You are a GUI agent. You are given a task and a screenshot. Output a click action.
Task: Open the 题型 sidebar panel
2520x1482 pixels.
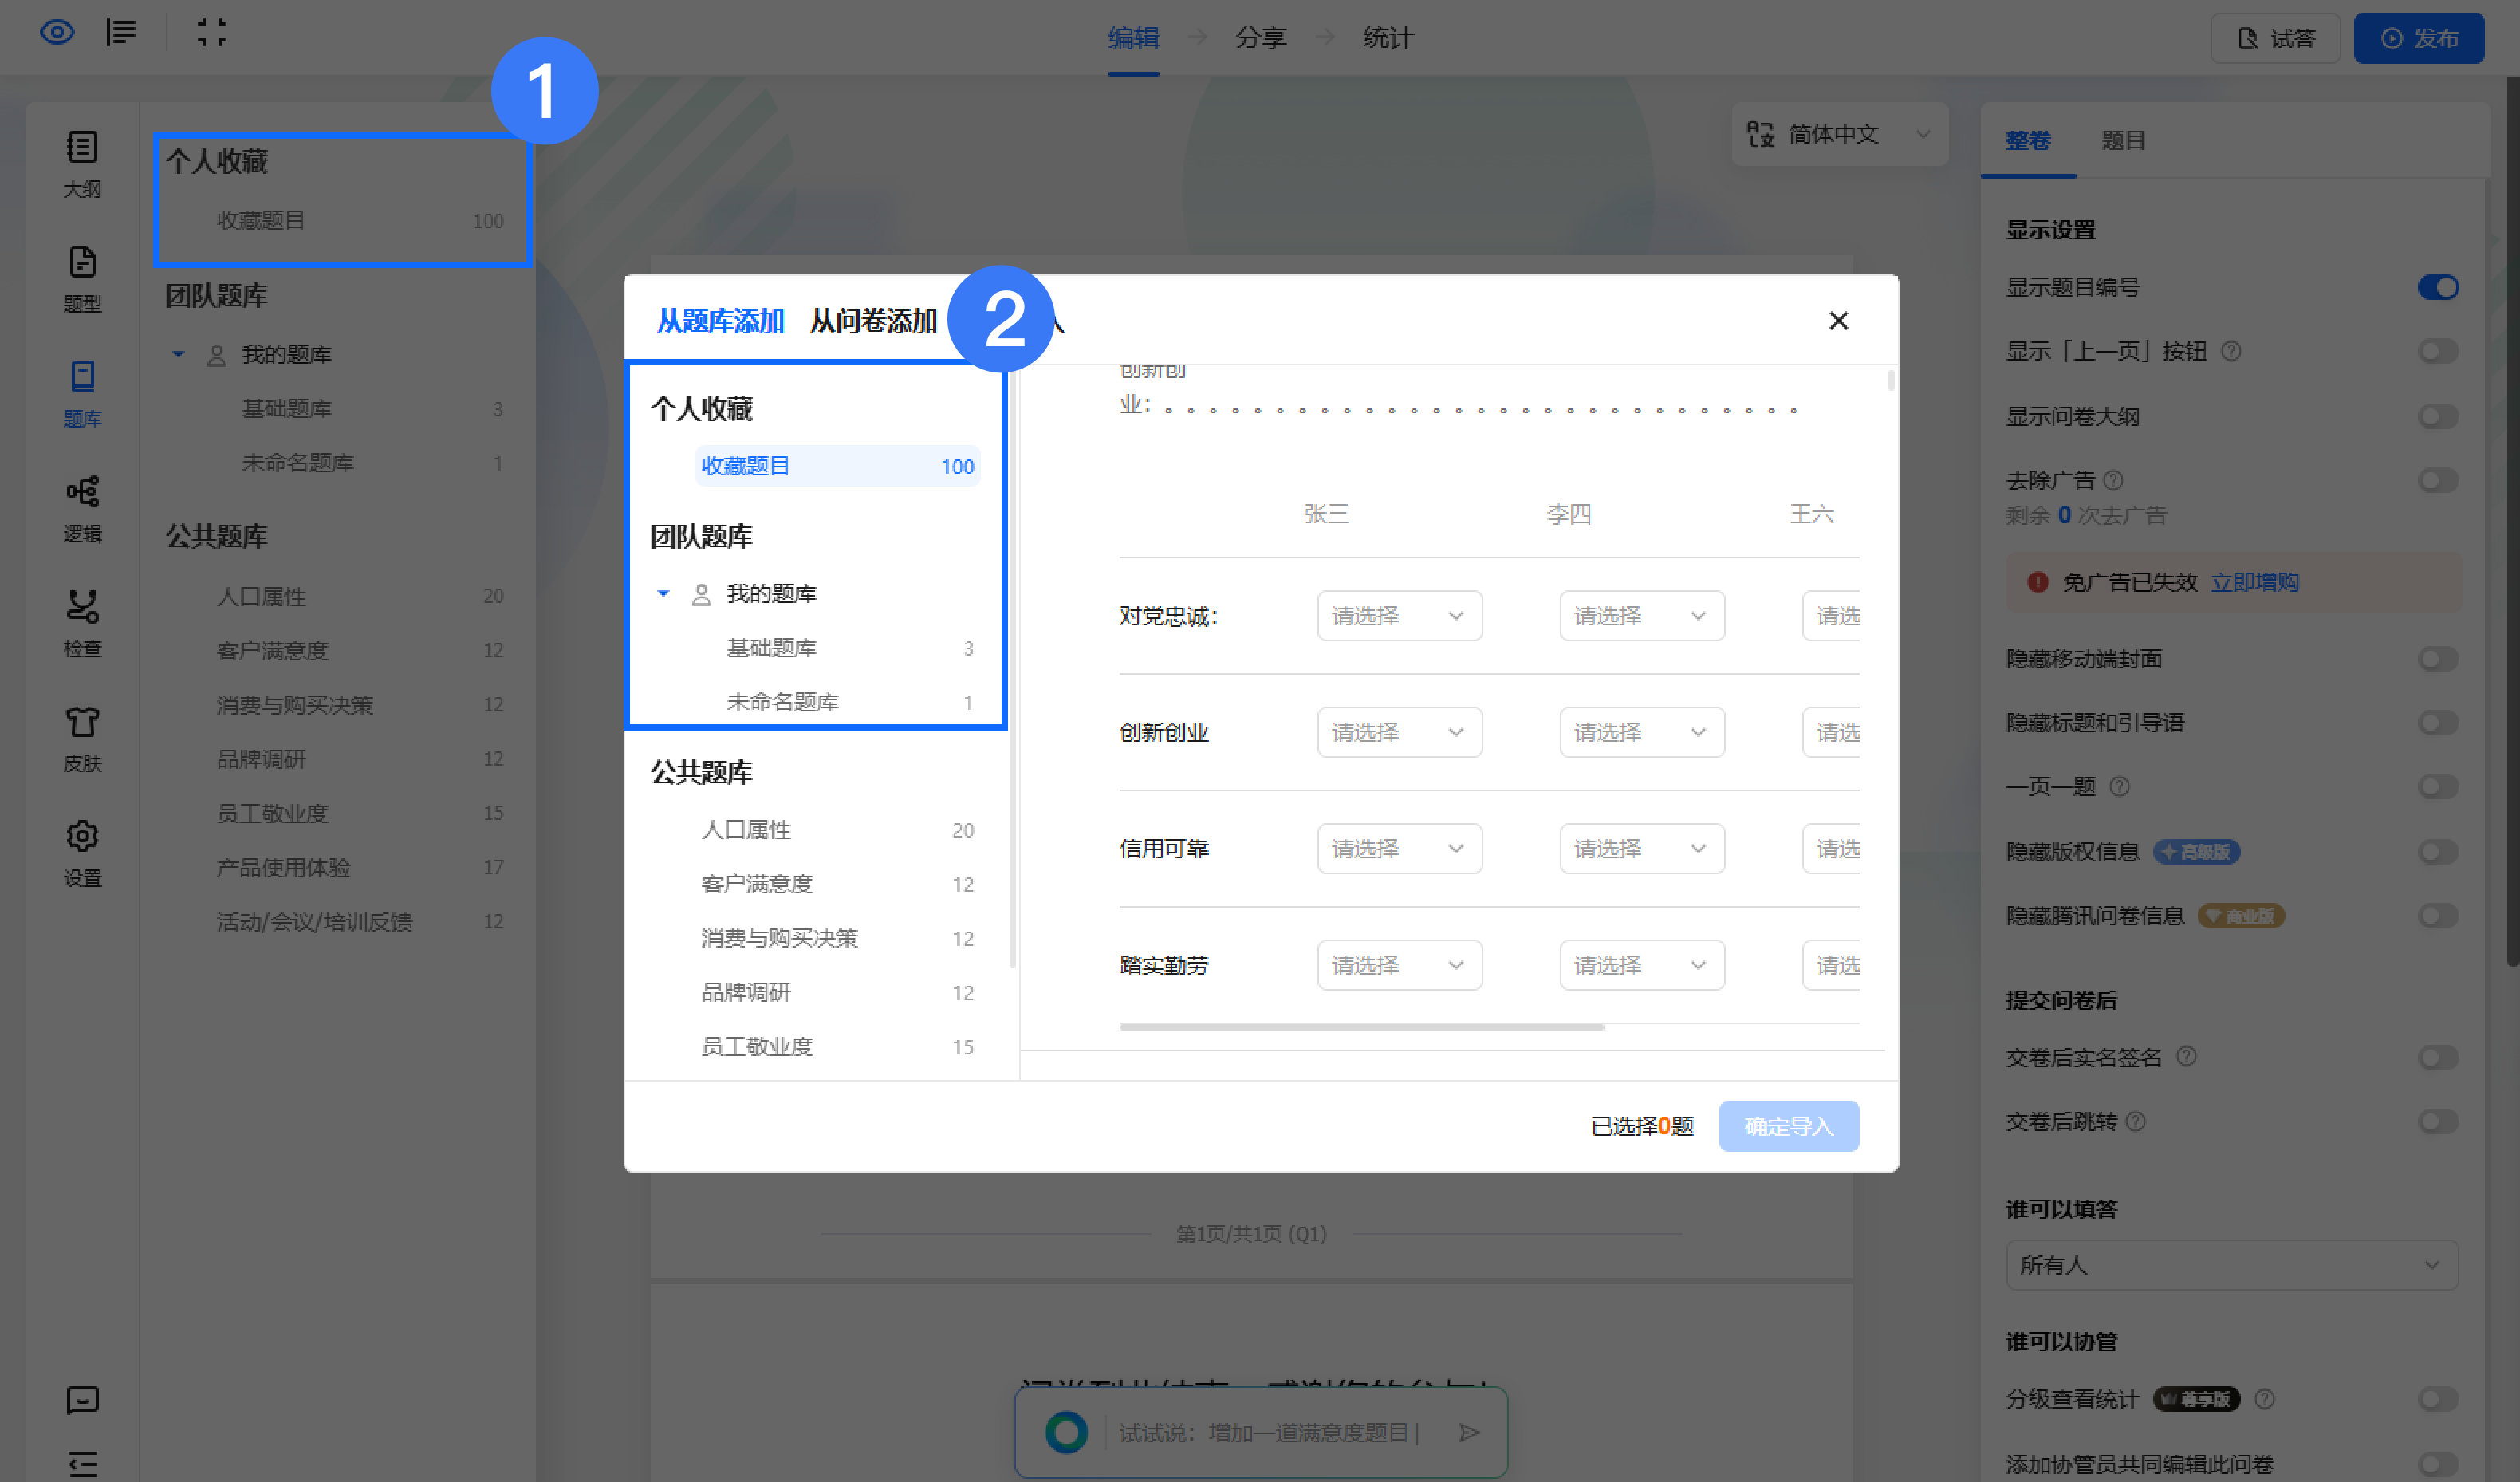[x=82, y=279]
